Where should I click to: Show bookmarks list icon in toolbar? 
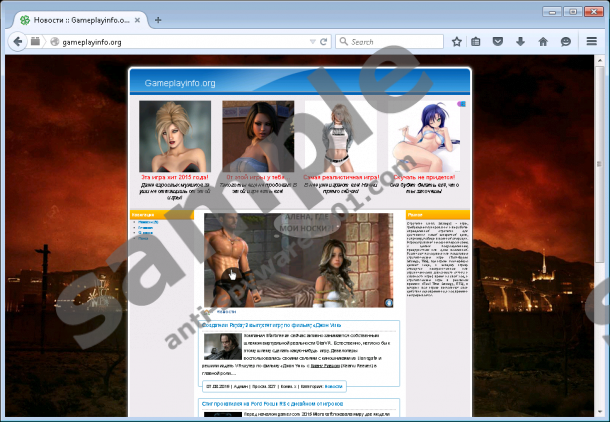(477, 42)
